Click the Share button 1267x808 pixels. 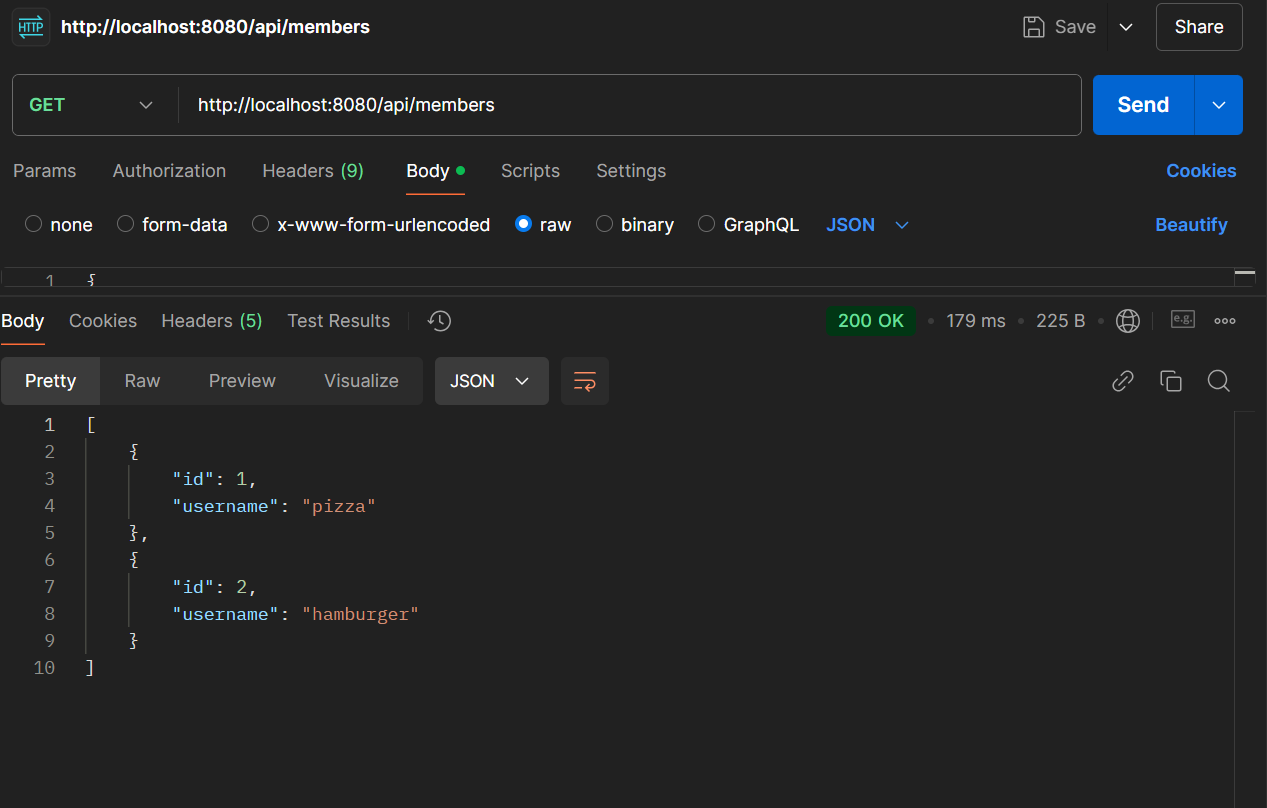tap(1199, 27)
